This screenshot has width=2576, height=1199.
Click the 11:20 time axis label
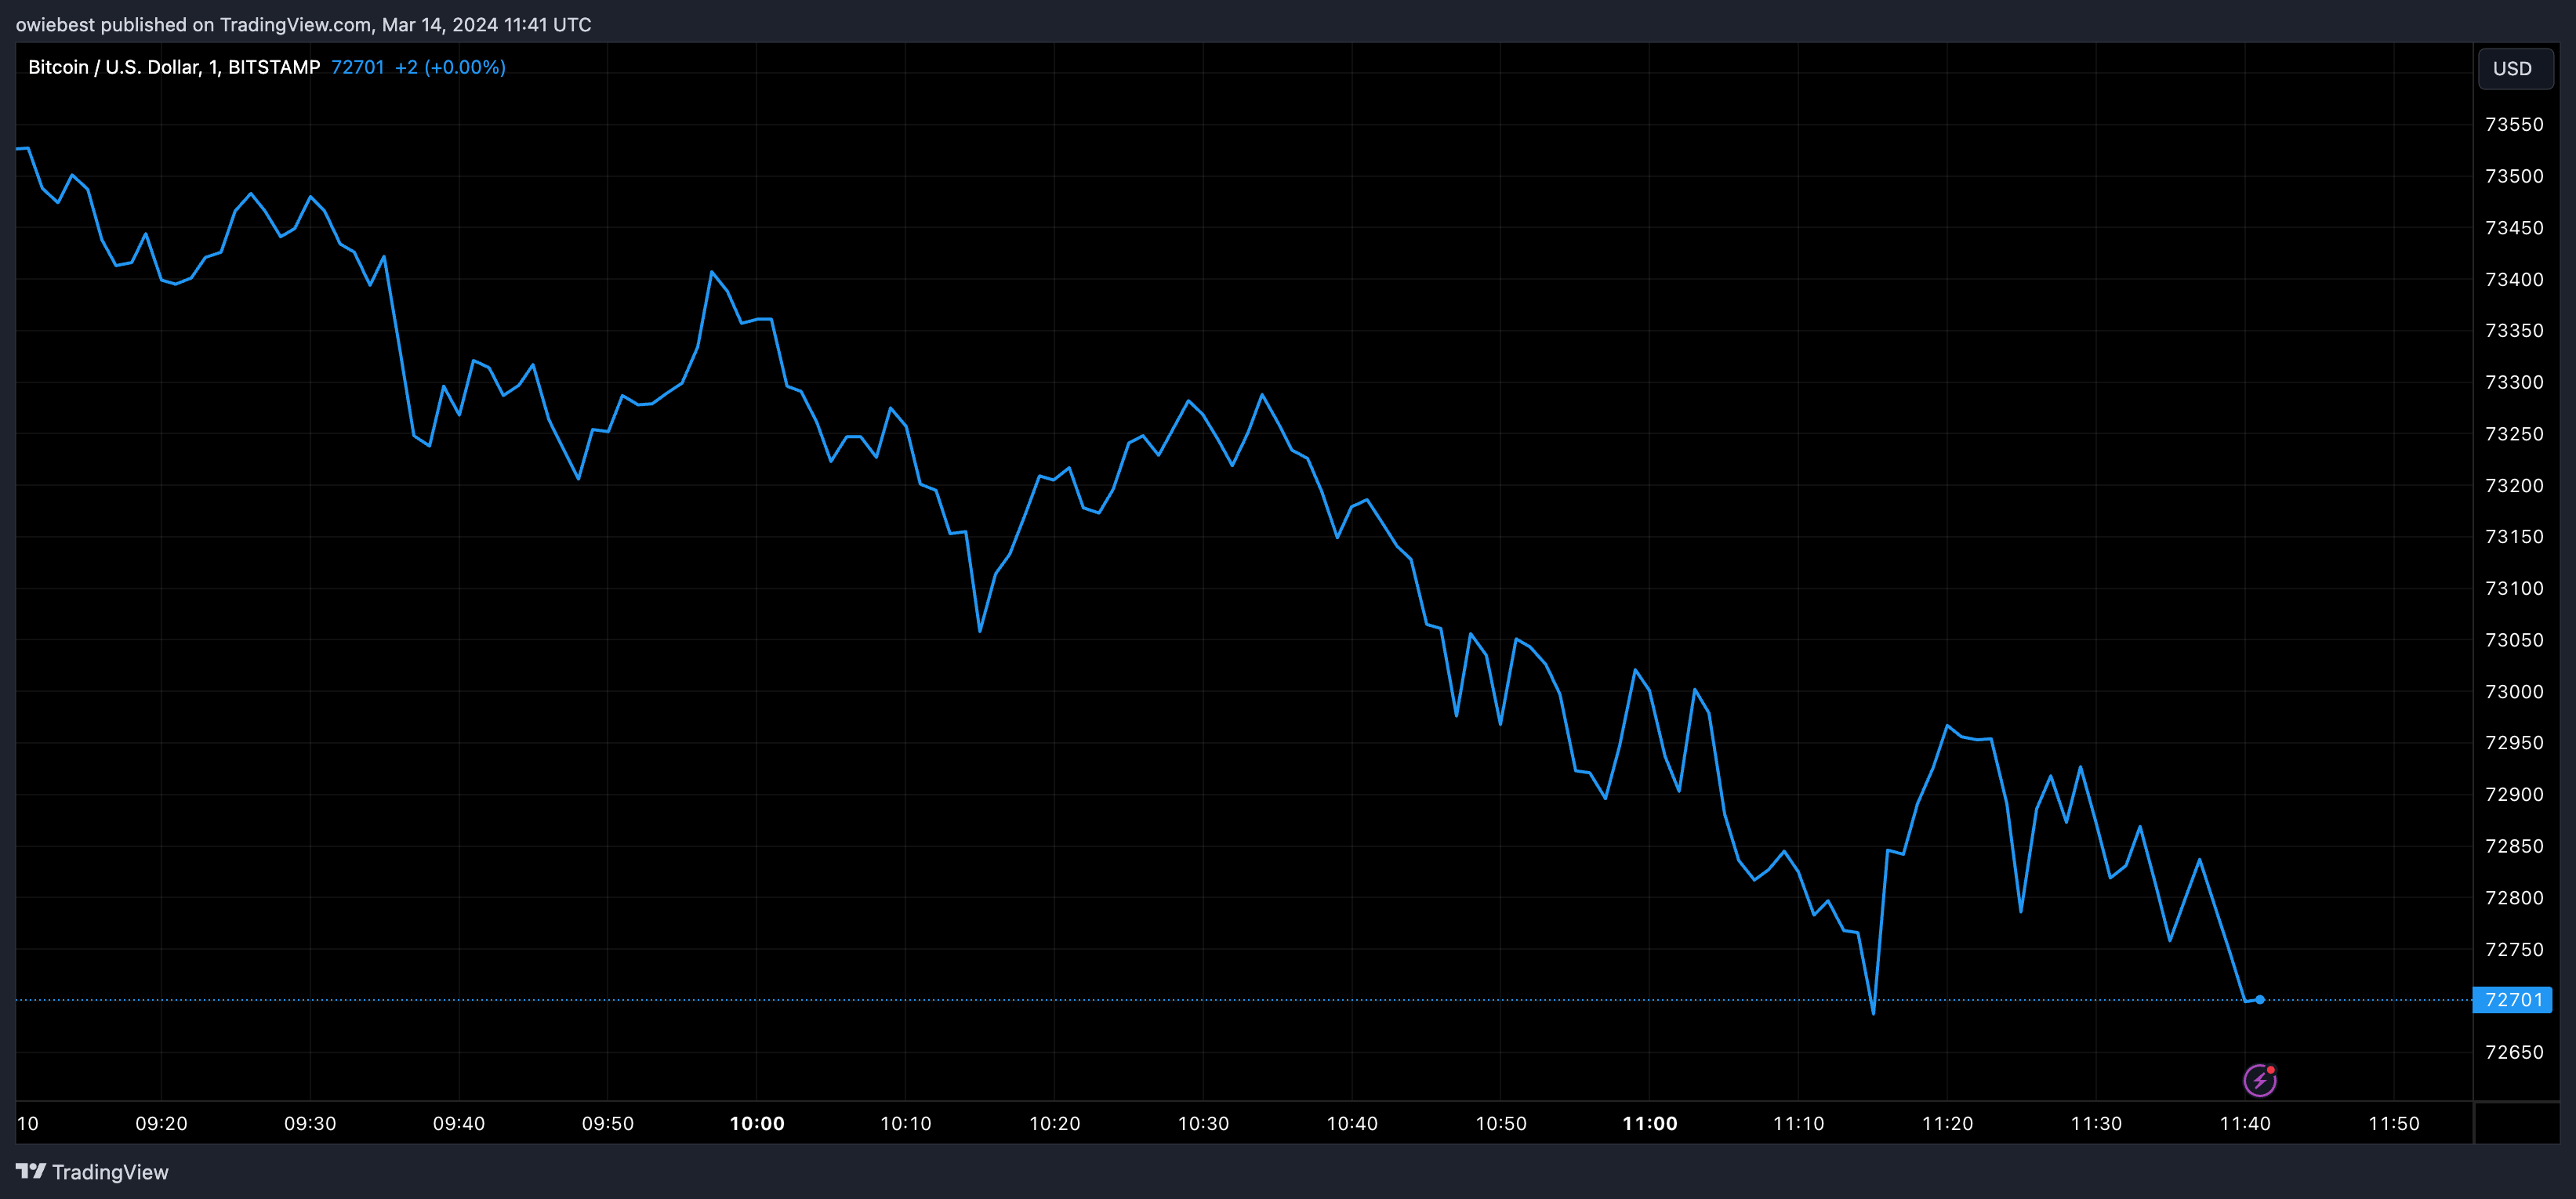point(1948,1123)
